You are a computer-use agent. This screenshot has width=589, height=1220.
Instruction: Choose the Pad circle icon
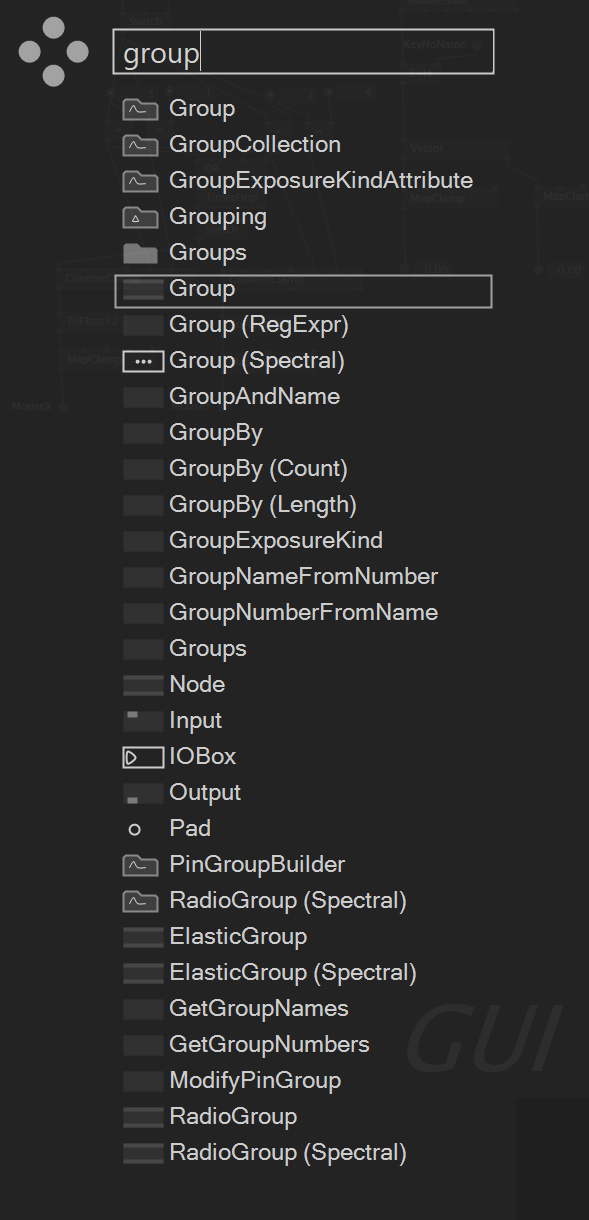click(x=135, y=830)
